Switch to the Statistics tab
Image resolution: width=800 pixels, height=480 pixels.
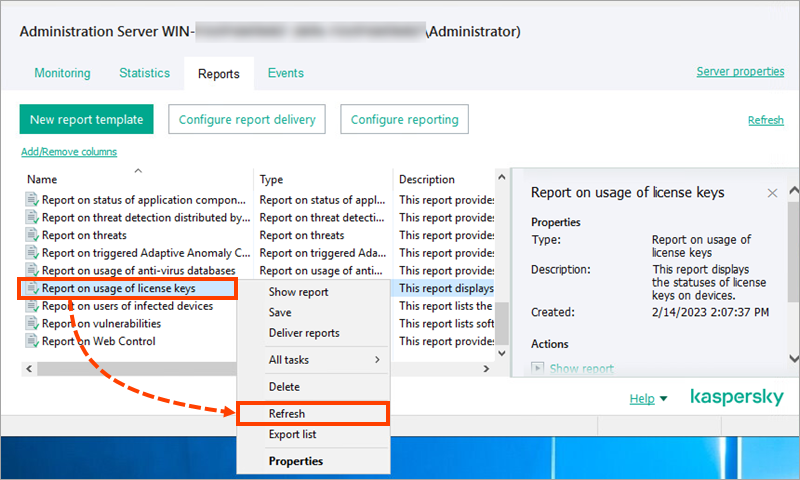[144, 73]
